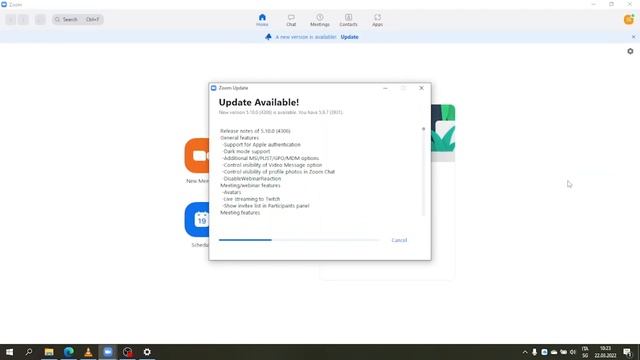Image resolution: width=640 pixels, height=360 pixels.
Task: Open the Windows Start menu
Action: [x=9, y=352]
